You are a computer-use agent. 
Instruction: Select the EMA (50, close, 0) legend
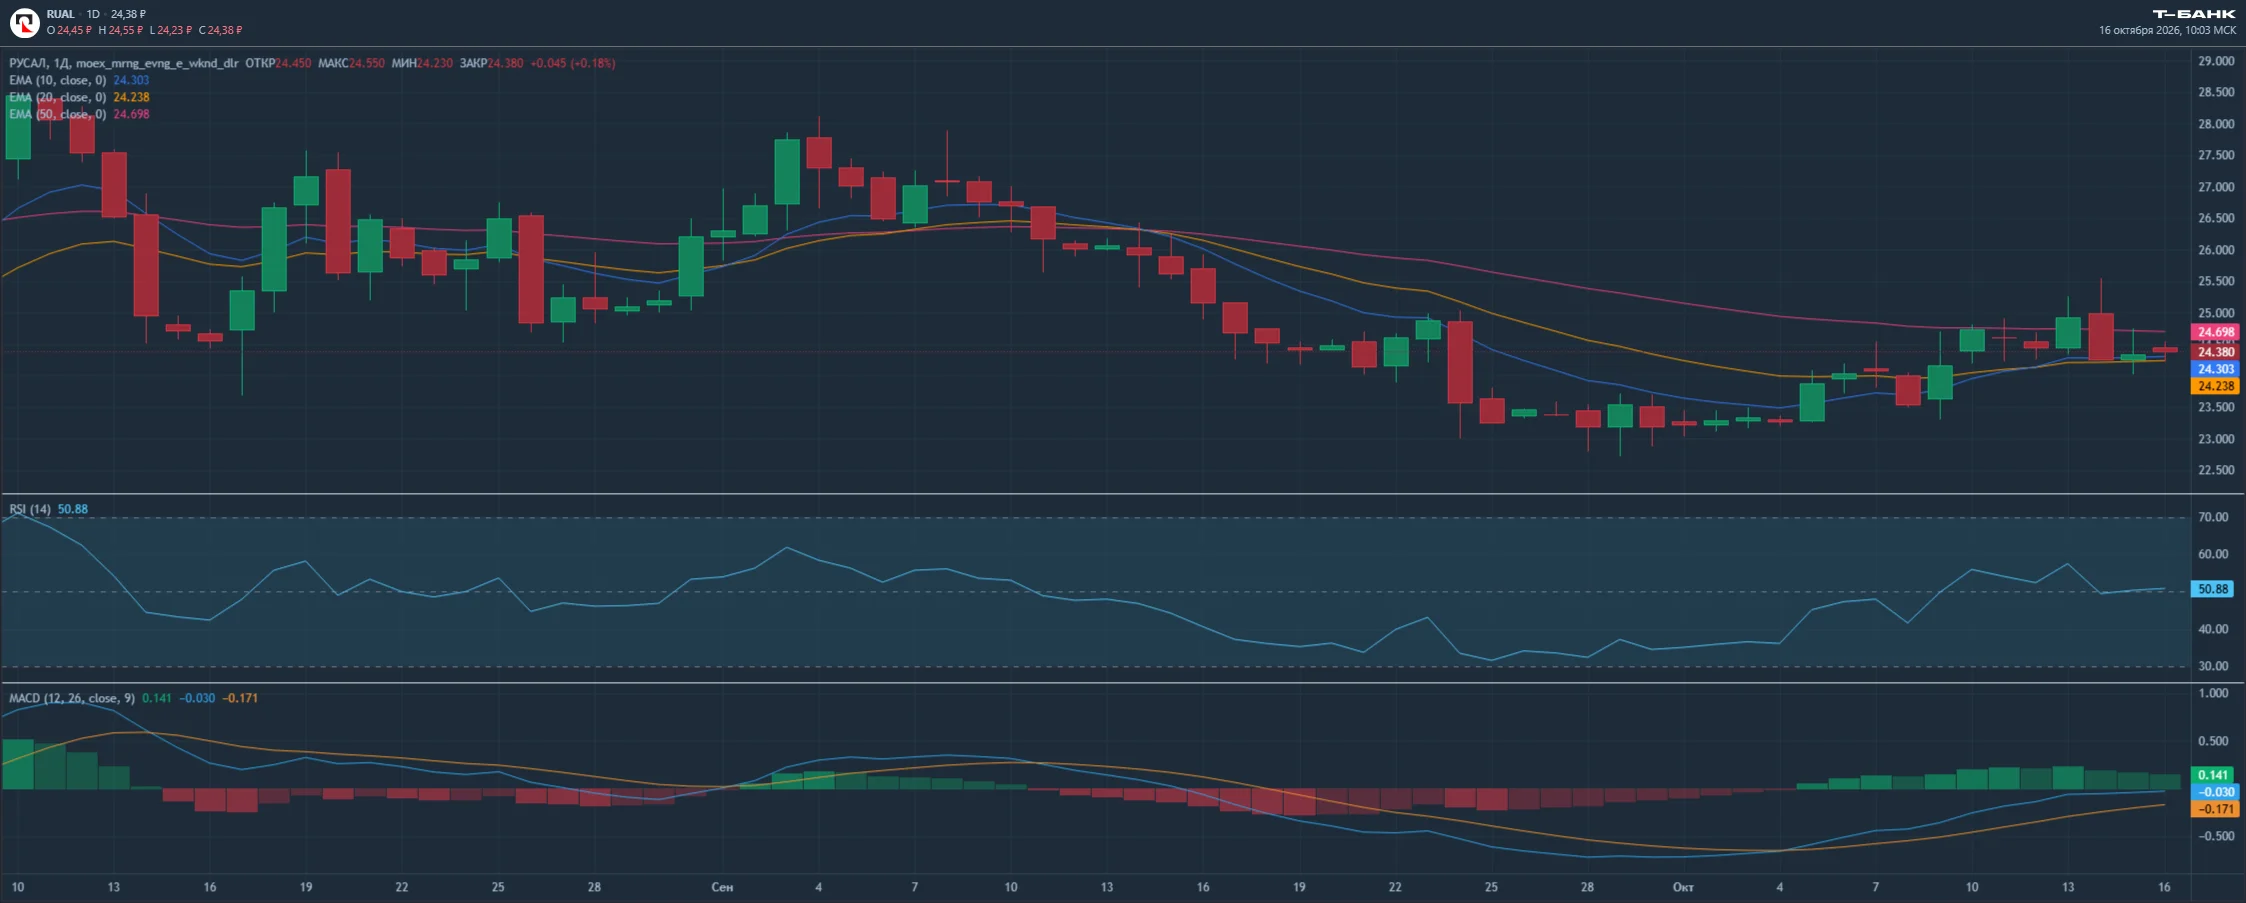tap(57, 114)
